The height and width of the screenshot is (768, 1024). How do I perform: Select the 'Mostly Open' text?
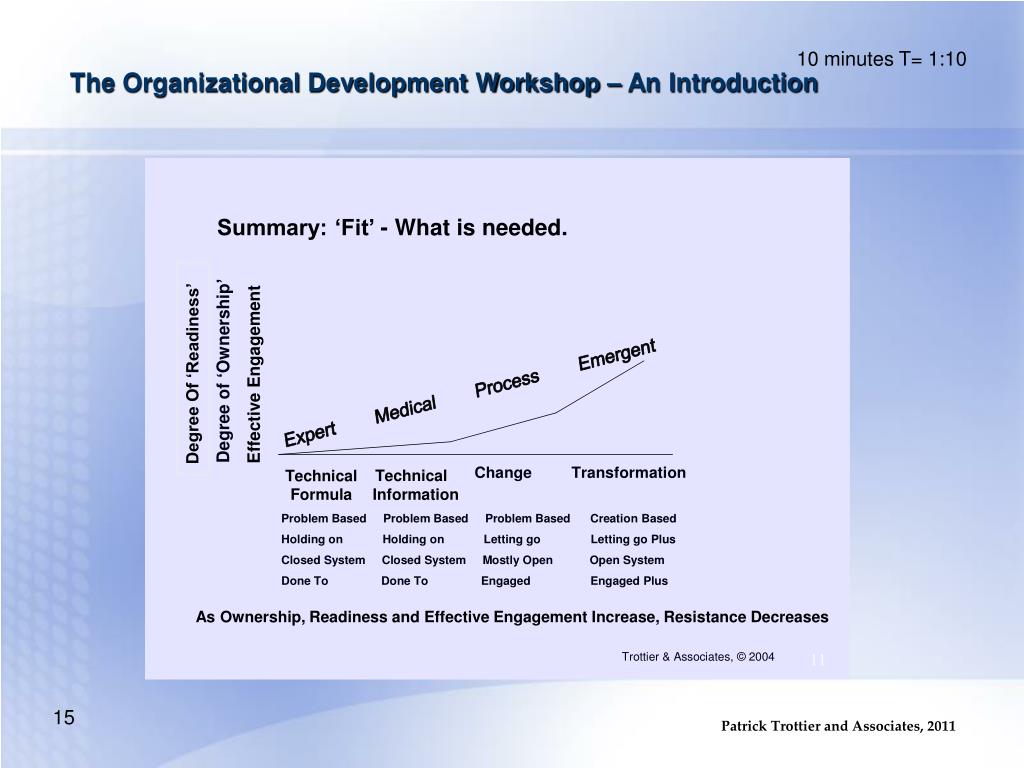pyautogui.click(x=517, y=560)
